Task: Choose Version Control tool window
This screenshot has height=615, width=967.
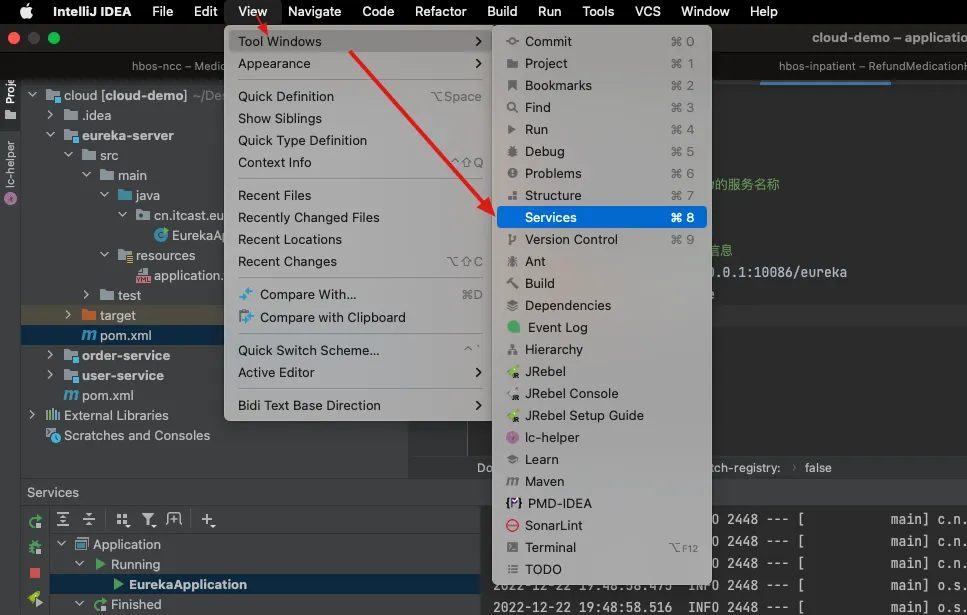Action: click(601, 239)
